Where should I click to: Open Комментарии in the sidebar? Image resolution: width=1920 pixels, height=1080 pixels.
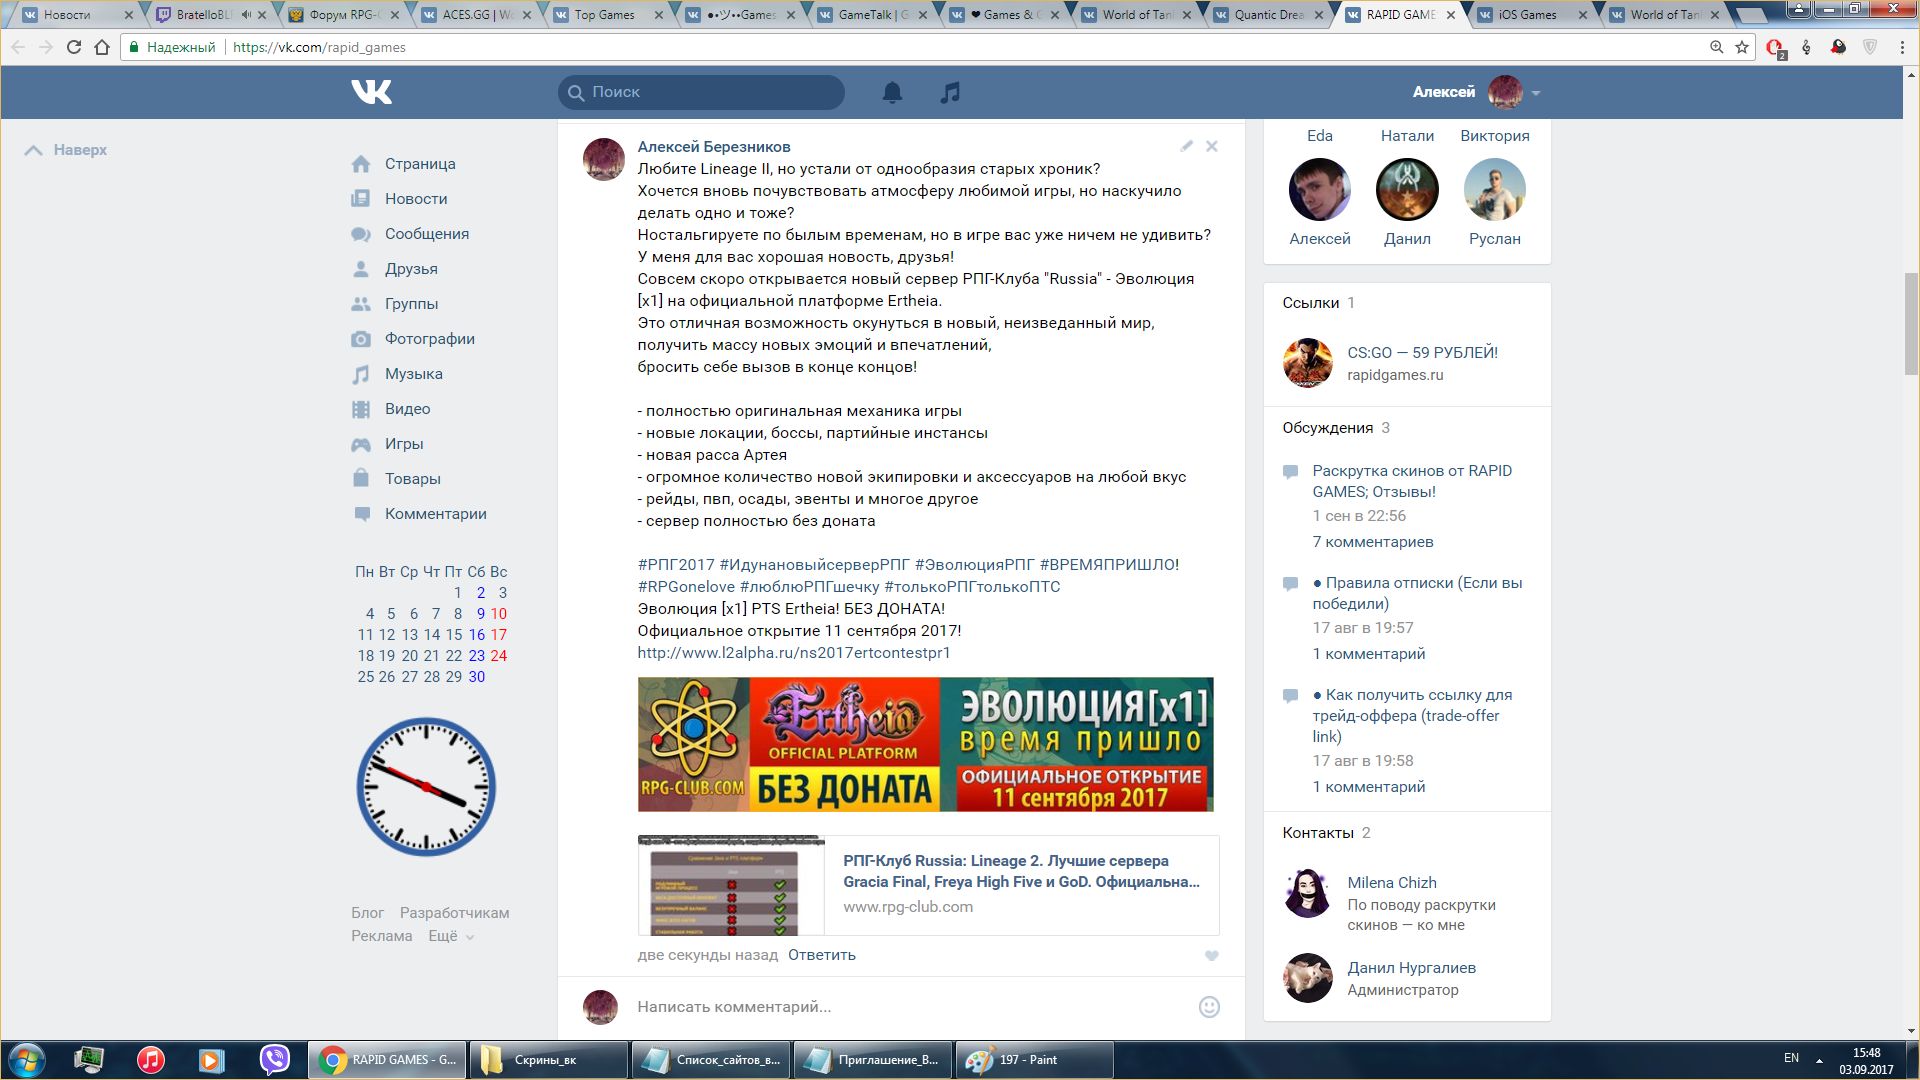click(436, 514)
